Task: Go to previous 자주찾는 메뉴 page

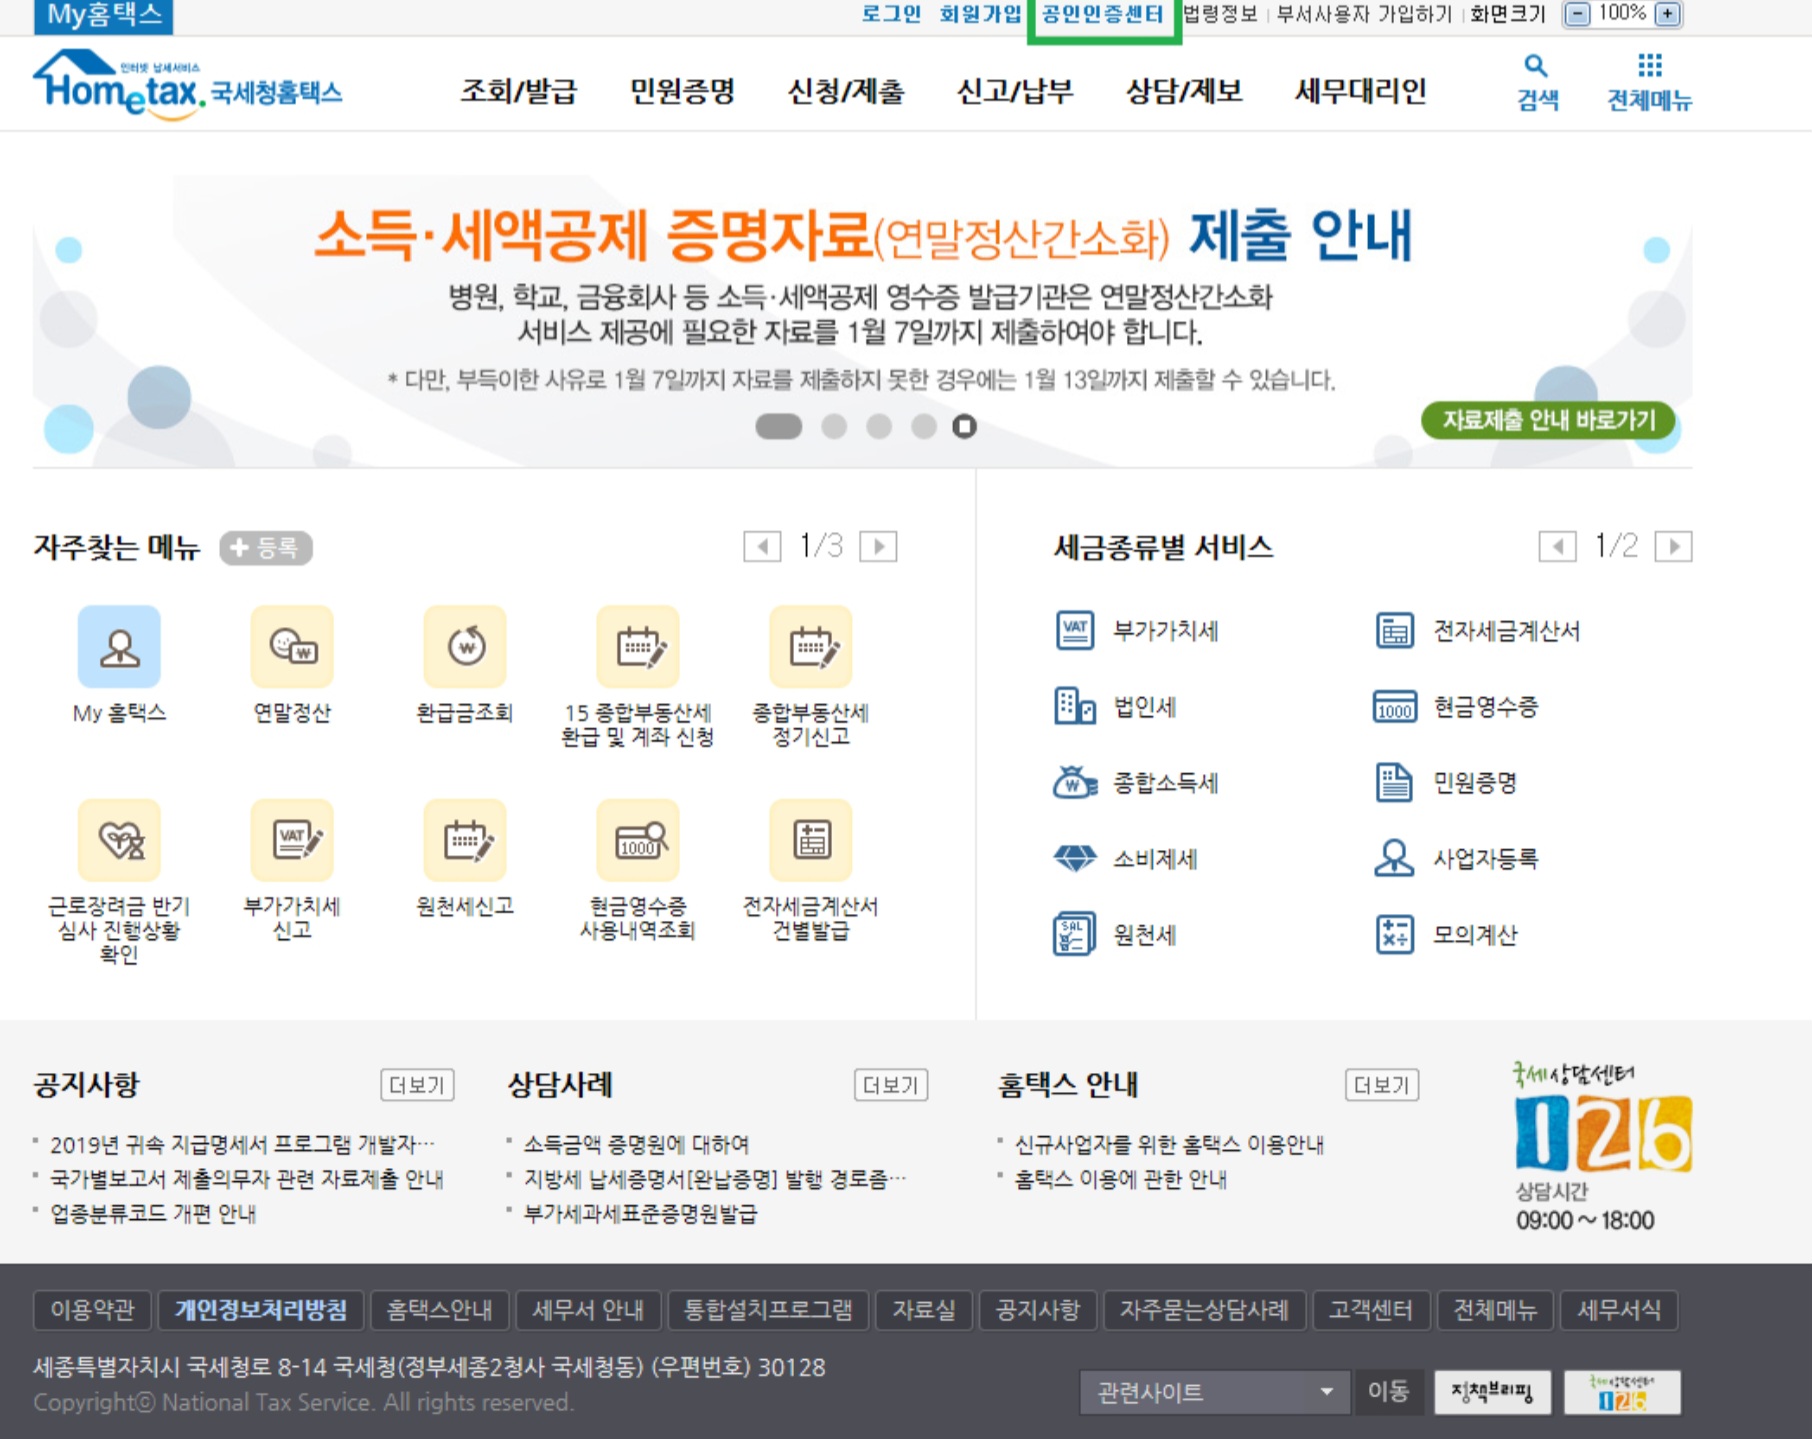Action: pos(762,547)
